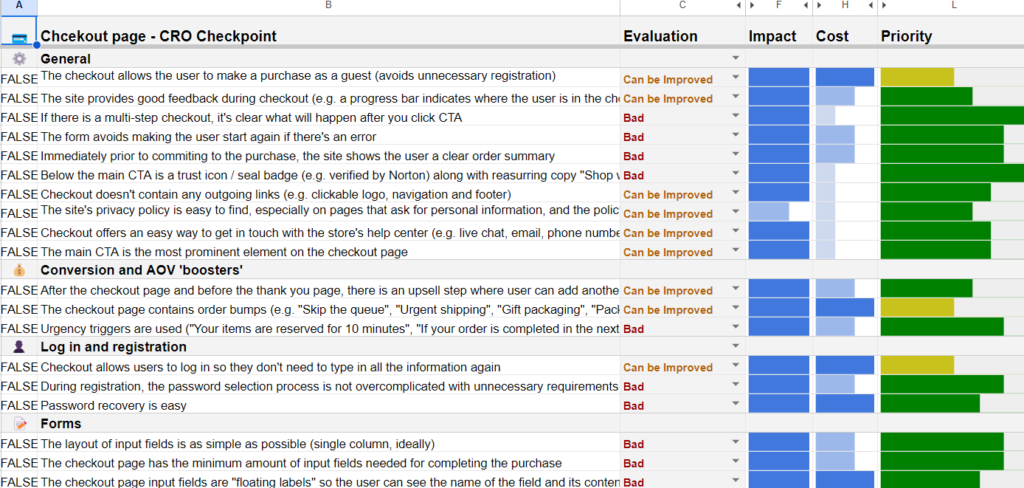Open Evaluation dropdown for the guest purchase row
This screenshot has width=1024, height=488.
click(736, 78)
